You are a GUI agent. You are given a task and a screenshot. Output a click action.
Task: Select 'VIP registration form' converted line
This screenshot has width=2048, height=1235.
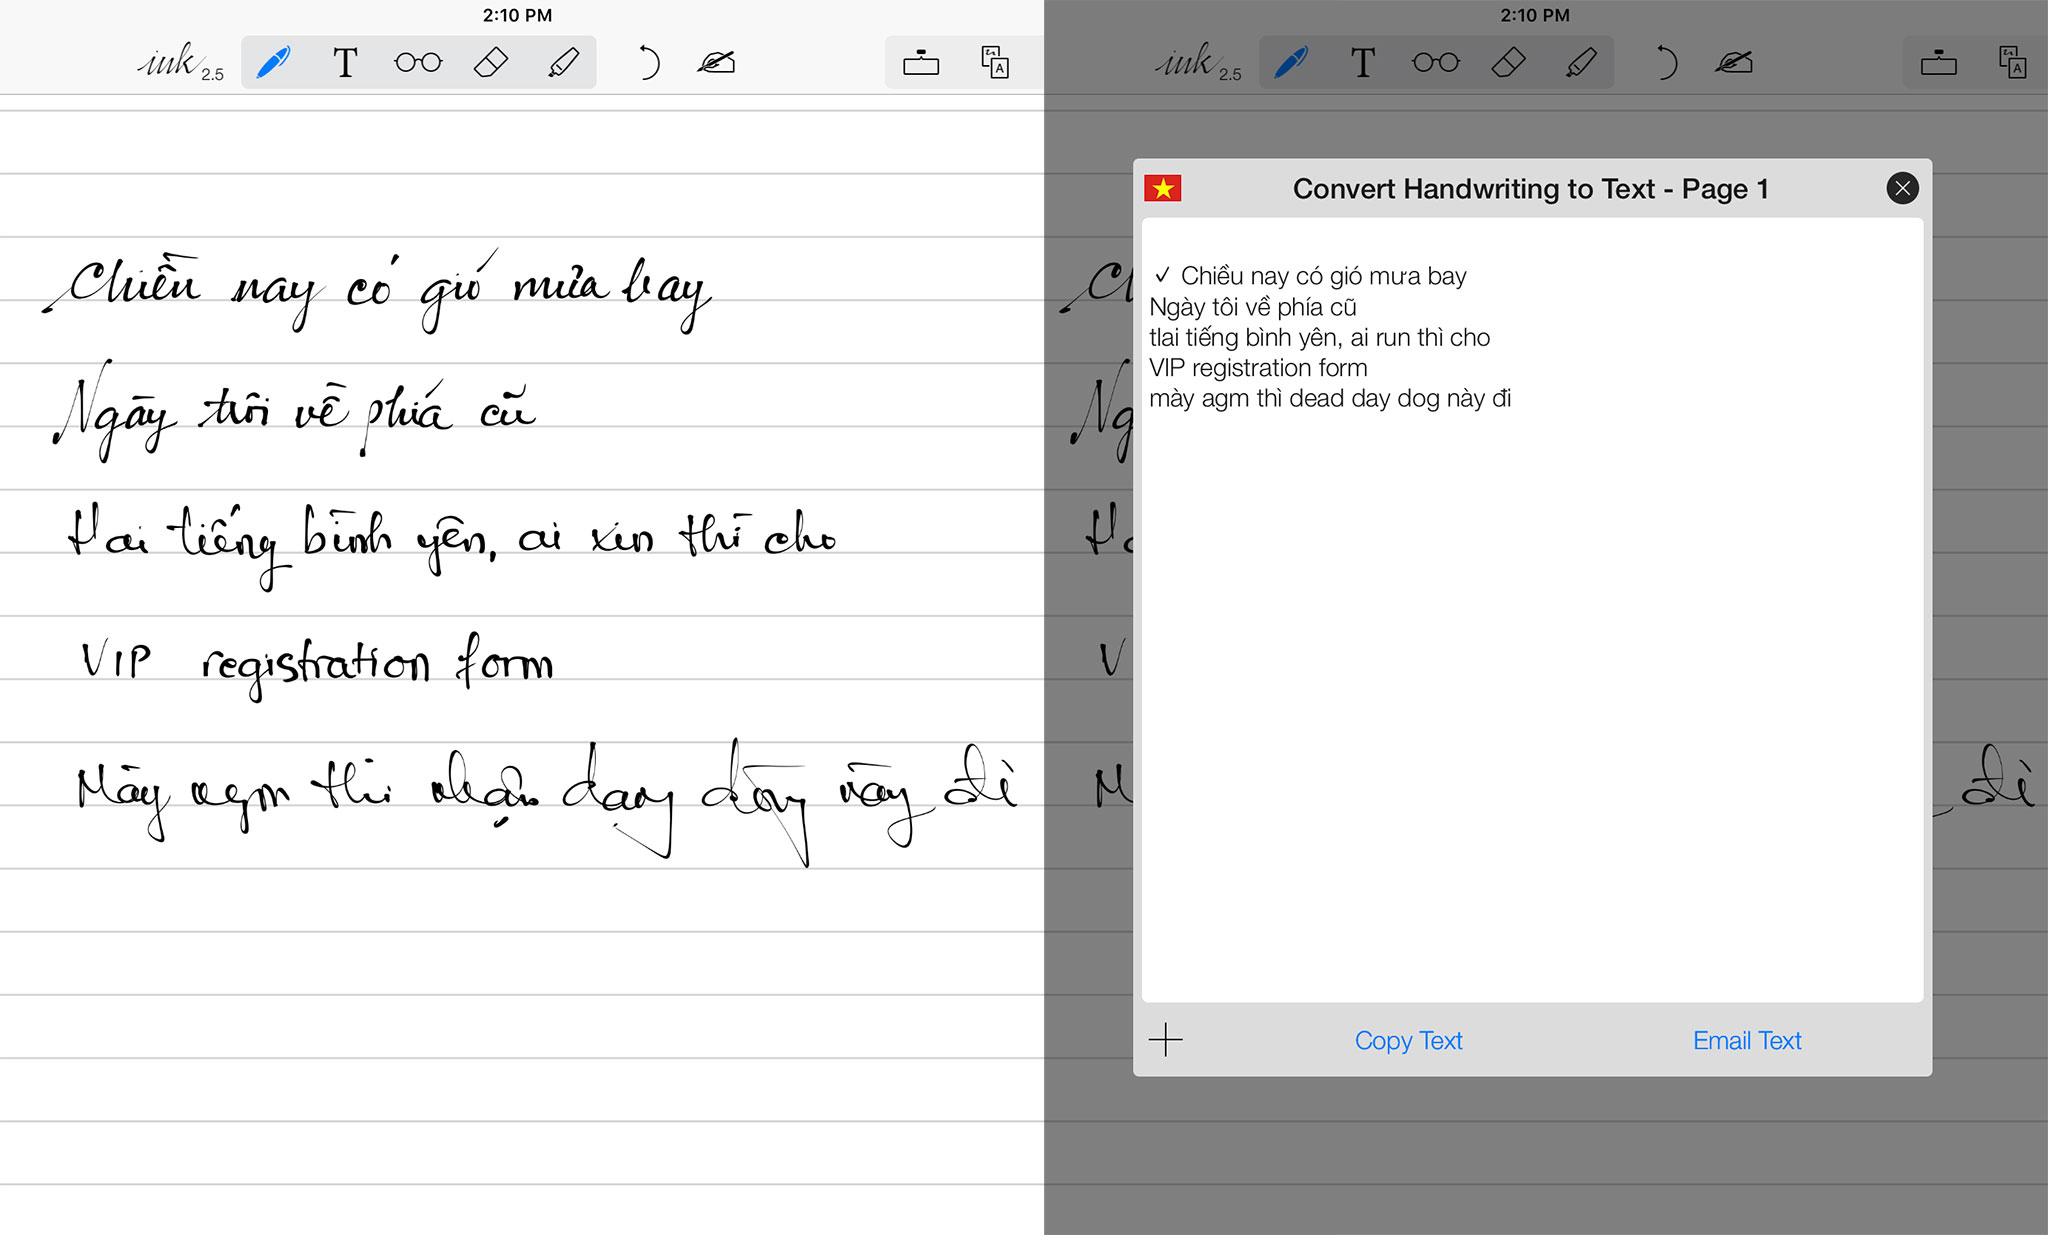(1258, 368)
